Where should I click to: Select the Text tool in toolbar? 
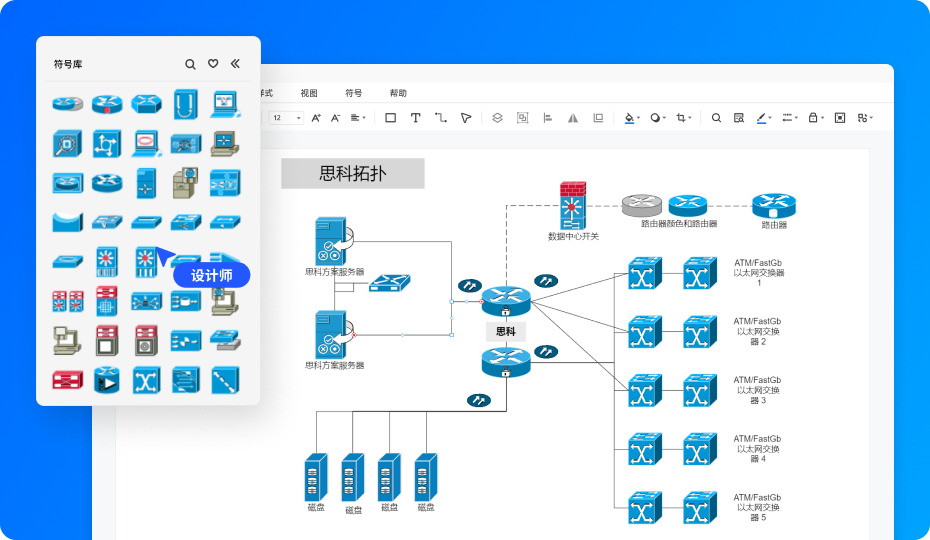(415, 118)
